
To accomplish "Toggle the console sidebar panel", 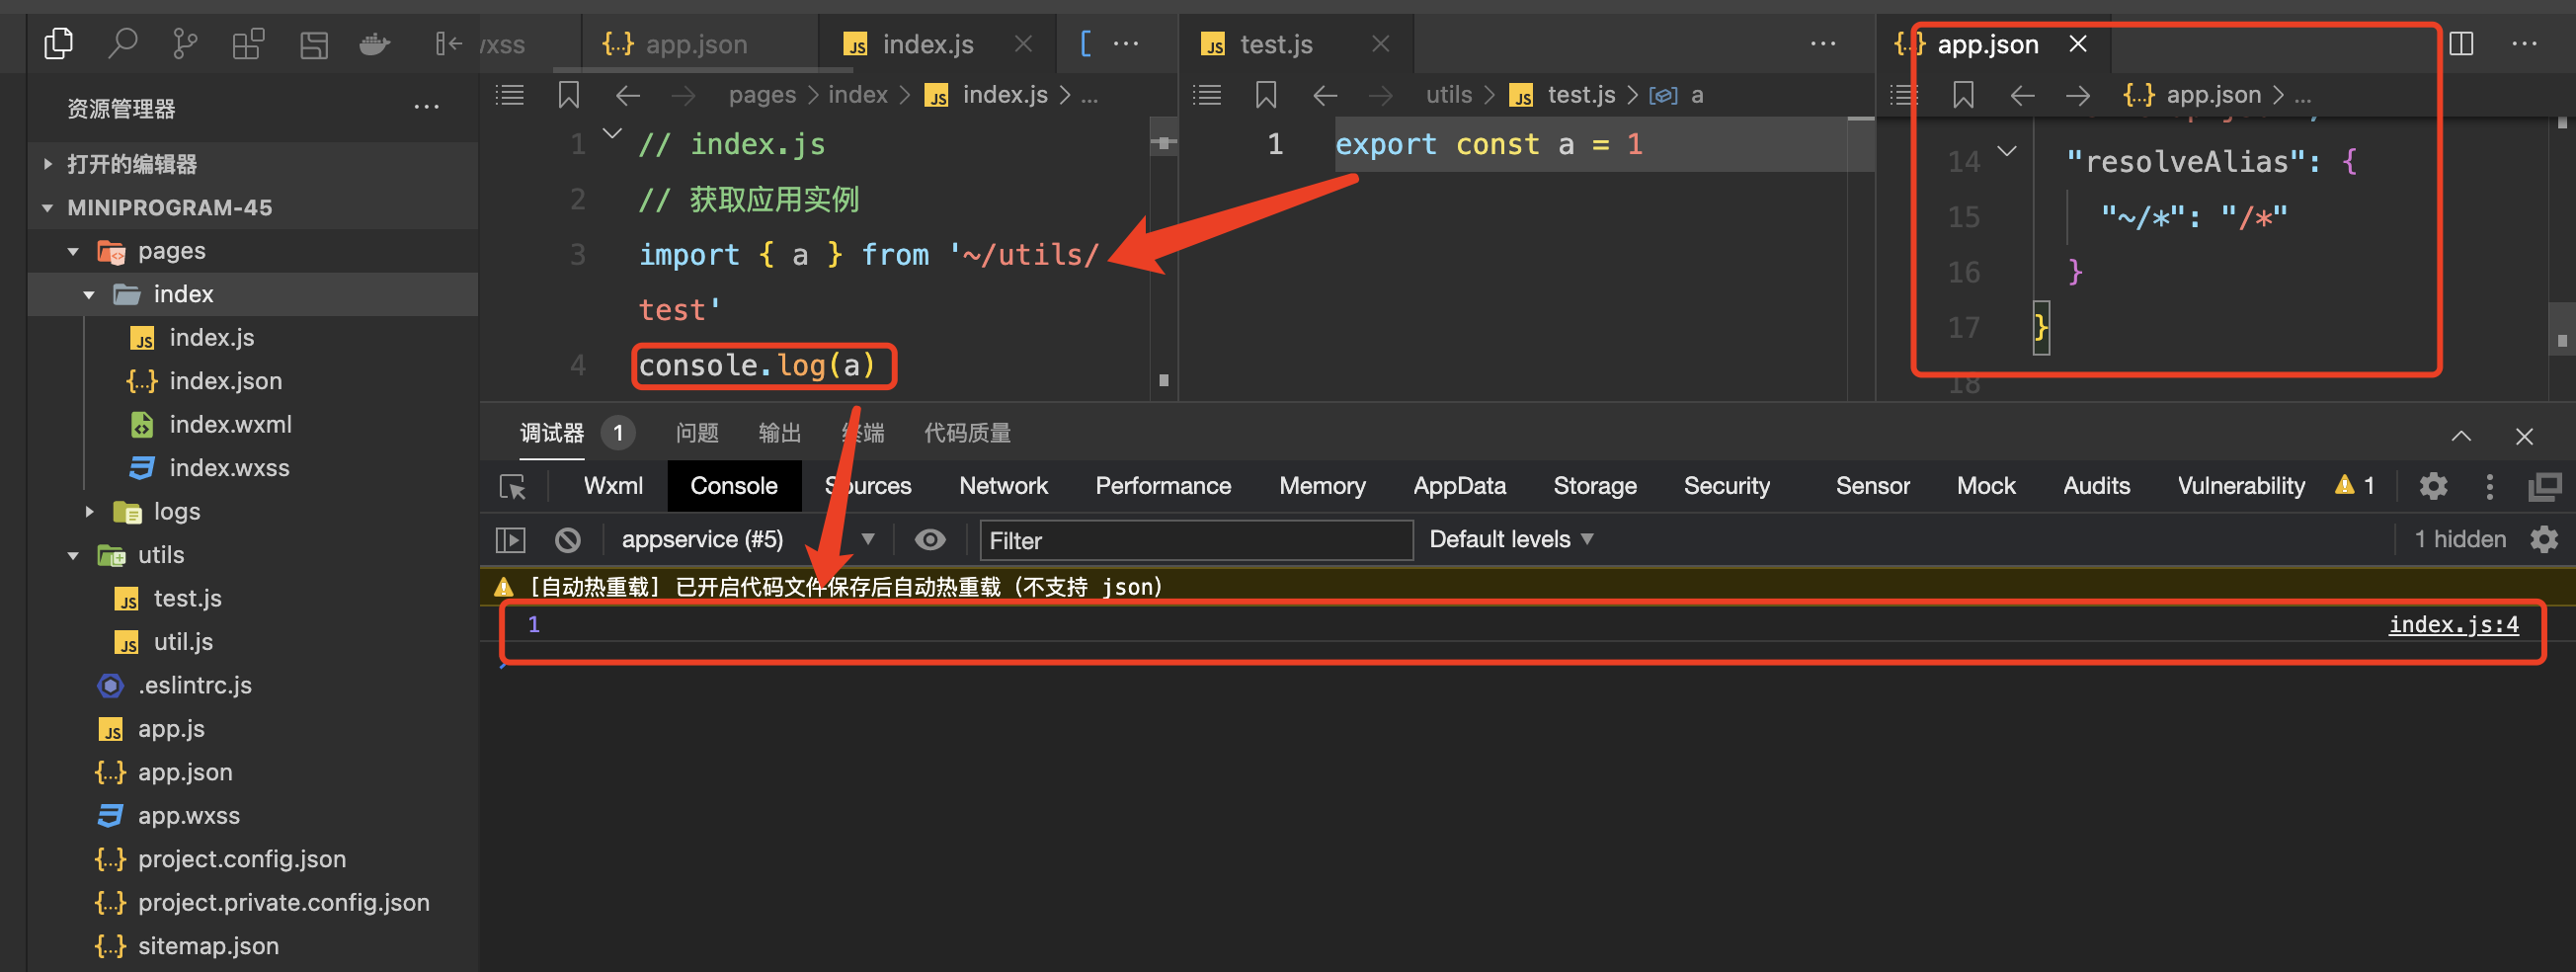I will [x=511, y=540].
